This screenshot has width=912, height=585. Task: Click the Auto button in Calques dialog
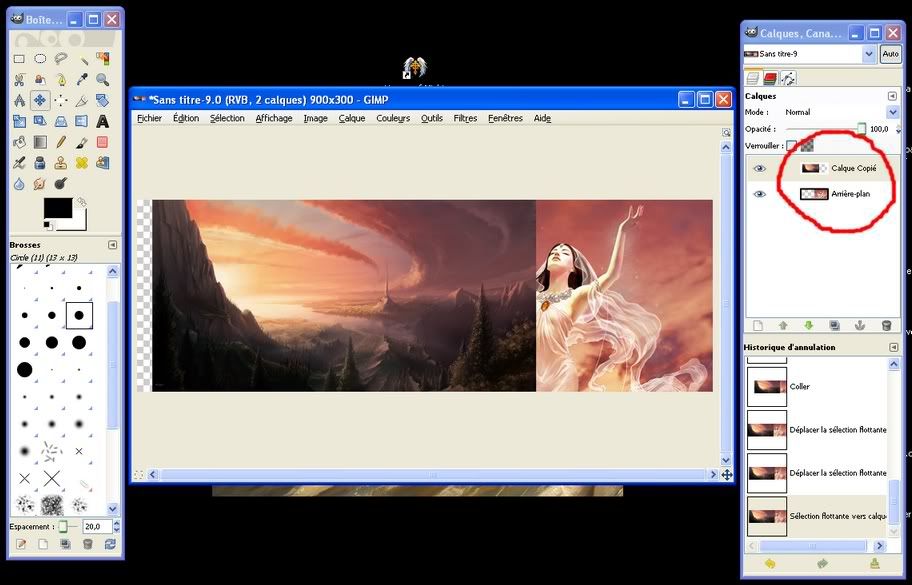890,53
